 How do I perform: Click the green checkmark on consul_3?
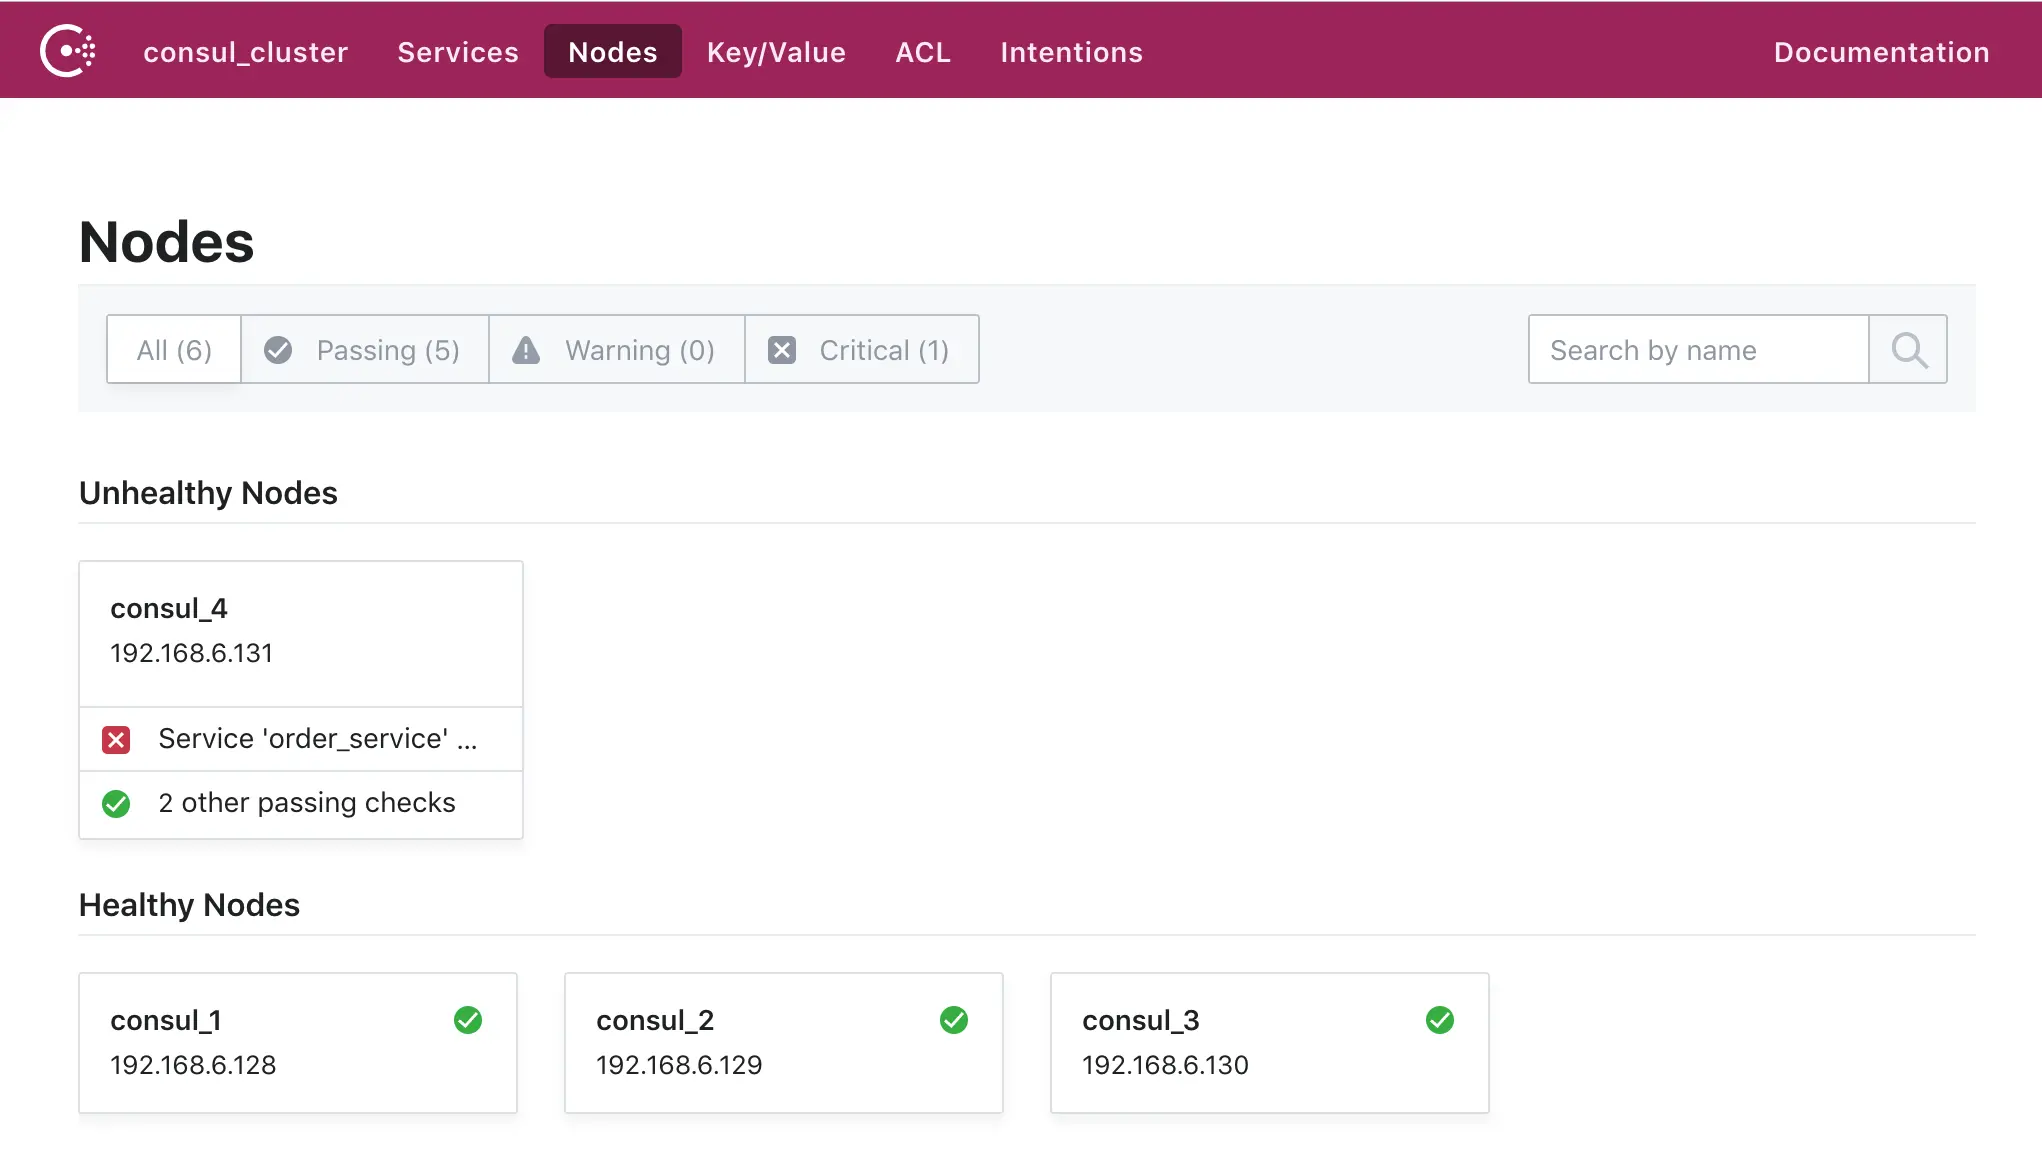click(1440, 1020)
